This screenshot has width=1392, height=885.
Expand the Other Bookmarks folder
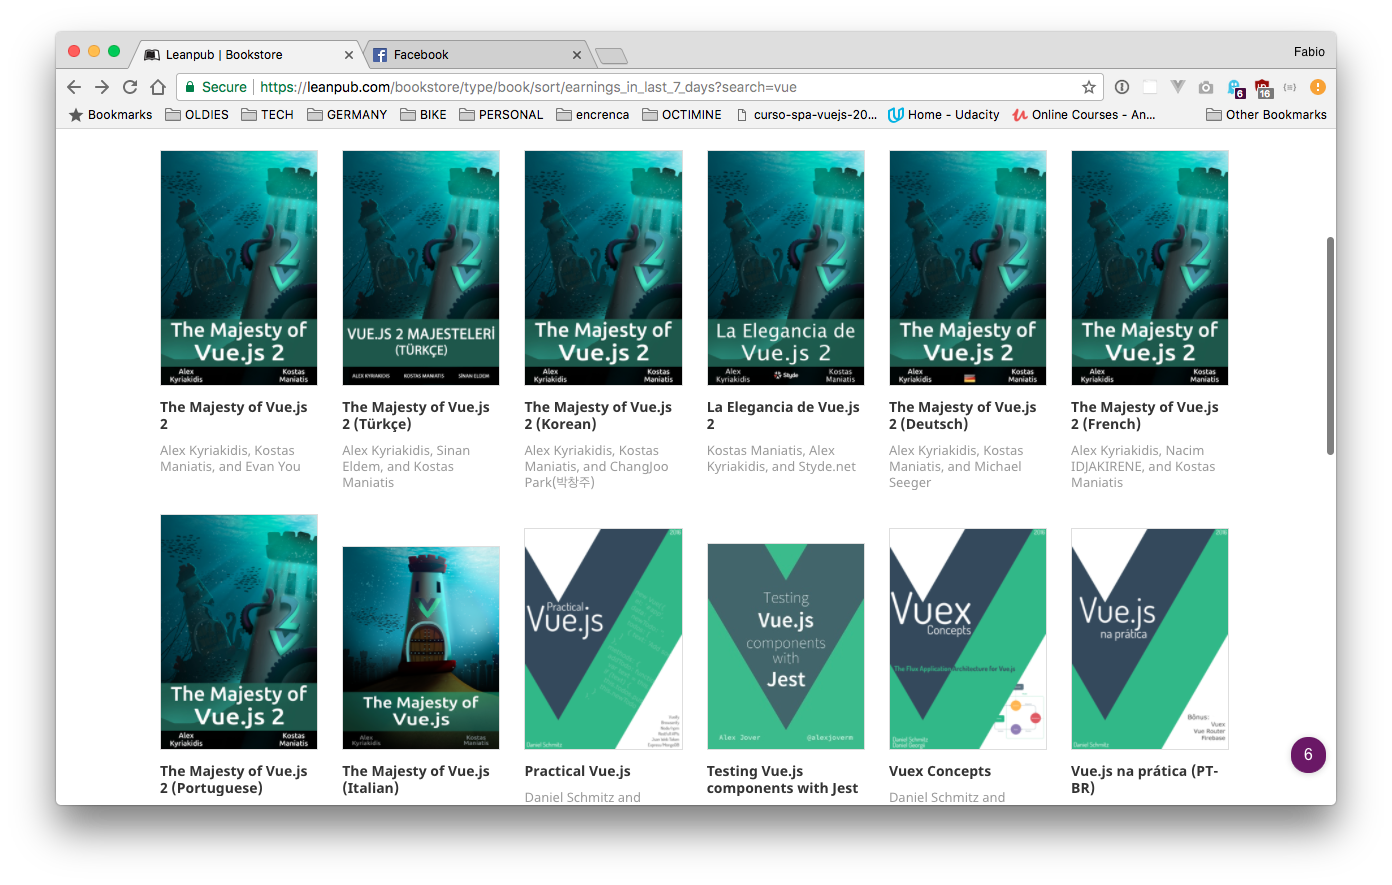coord(1266,115)
